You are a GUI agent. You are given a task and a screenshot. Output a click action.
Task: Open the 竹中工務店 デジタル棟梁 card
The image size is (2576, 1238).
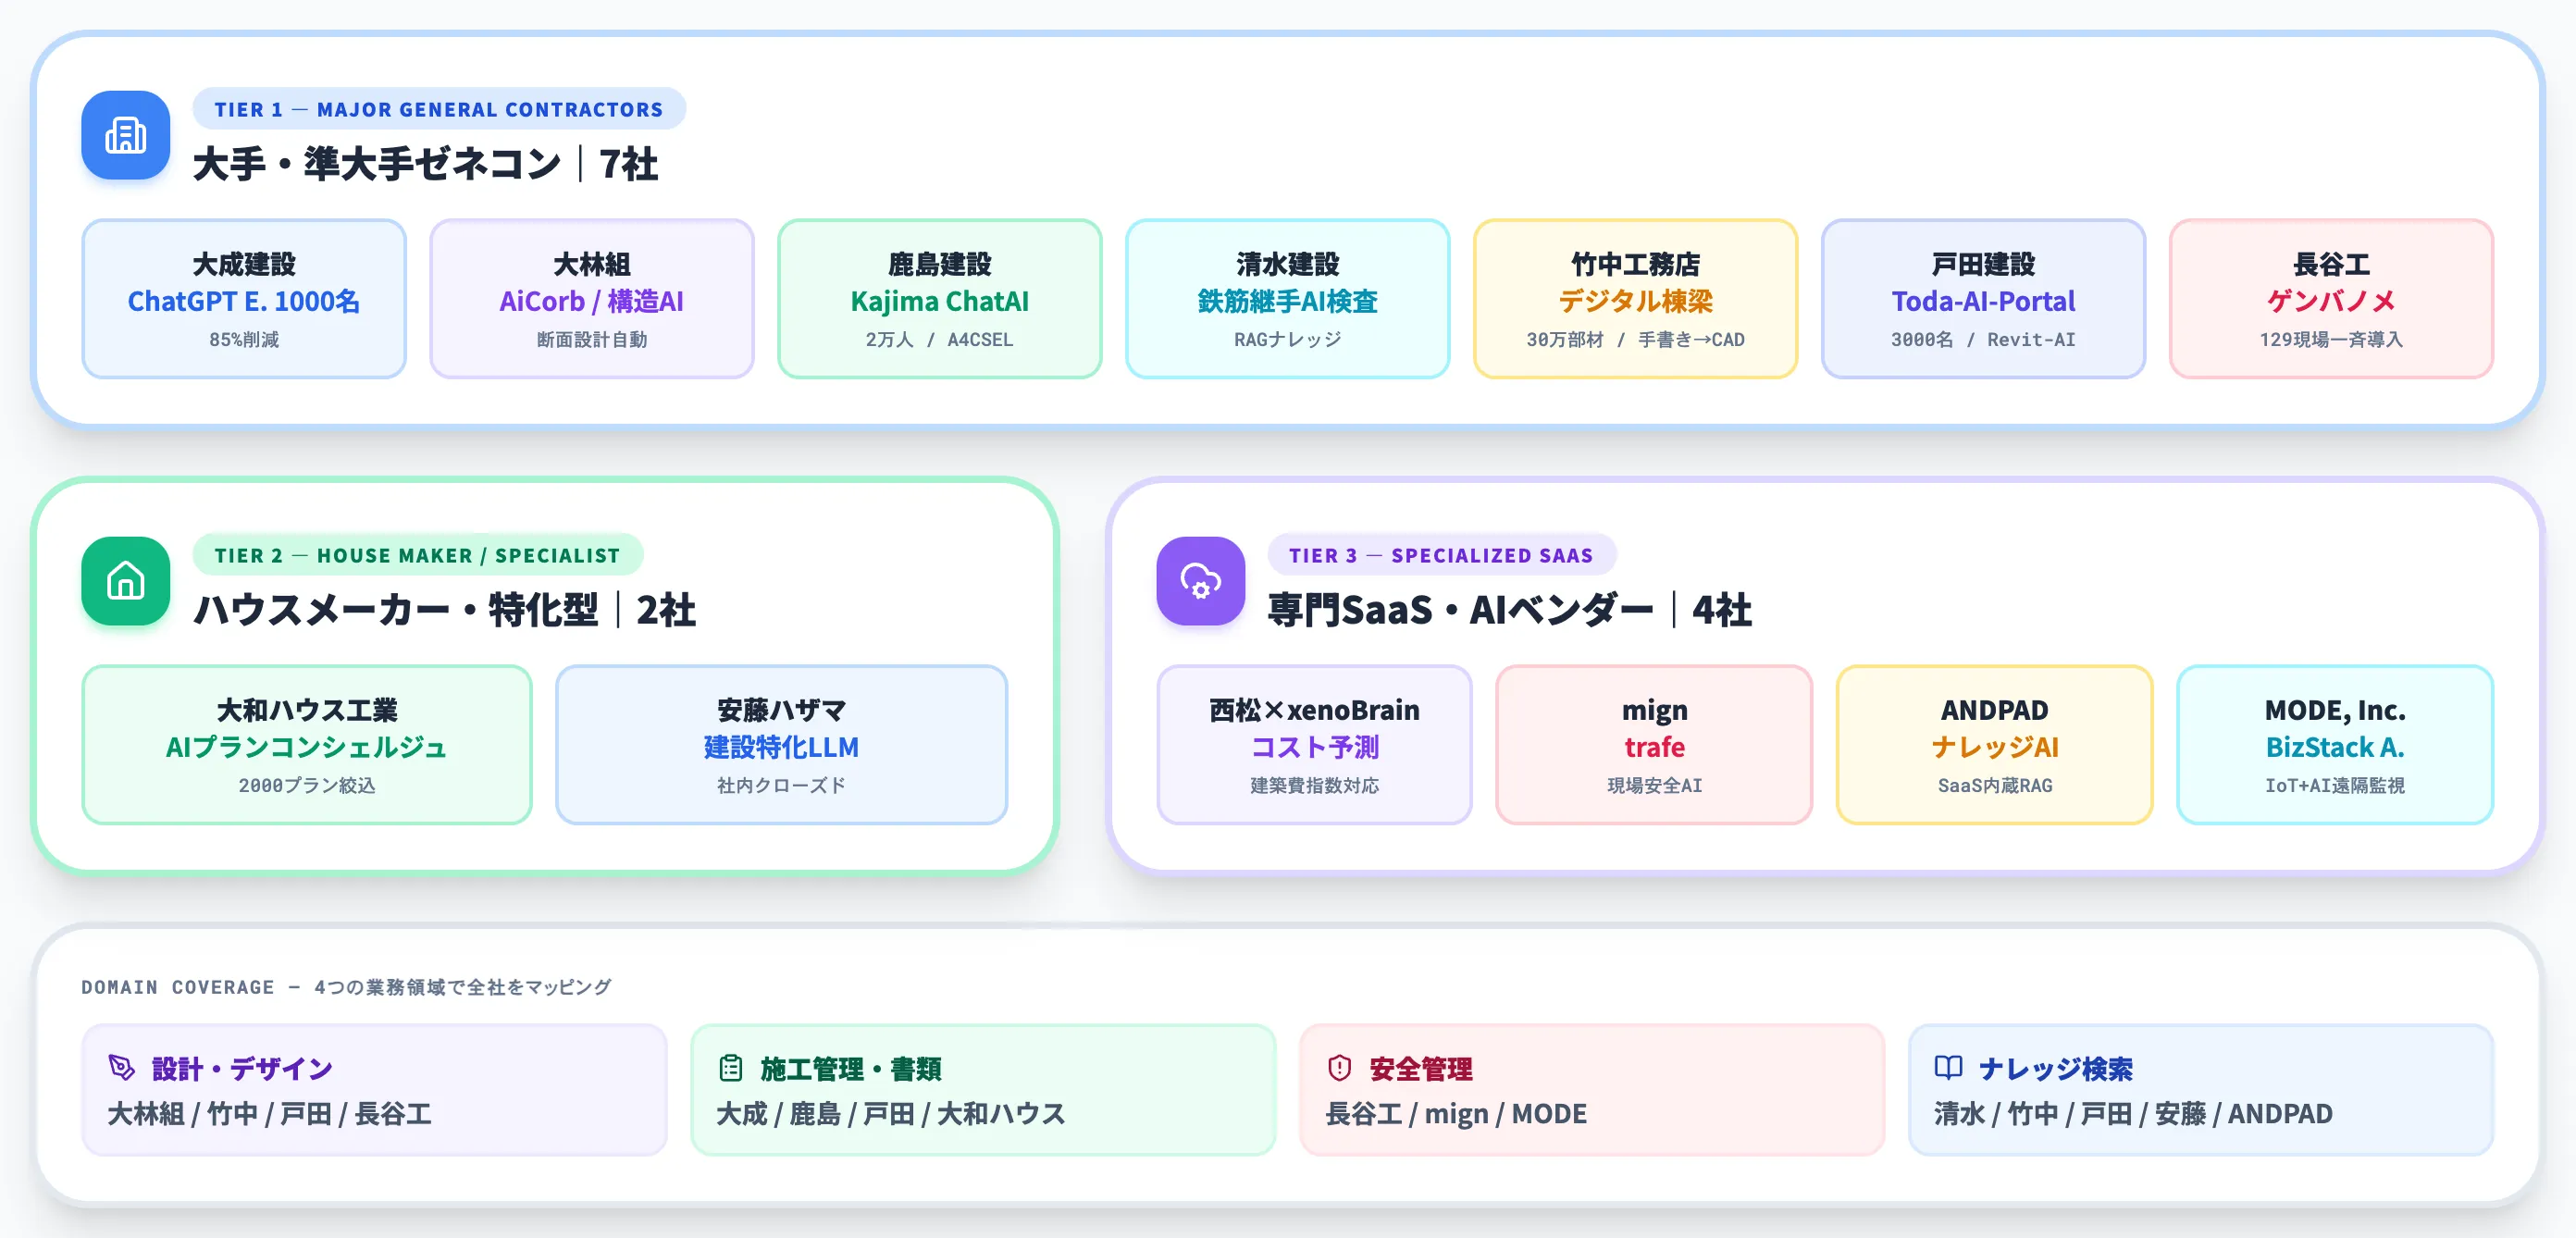point(1636,299)
